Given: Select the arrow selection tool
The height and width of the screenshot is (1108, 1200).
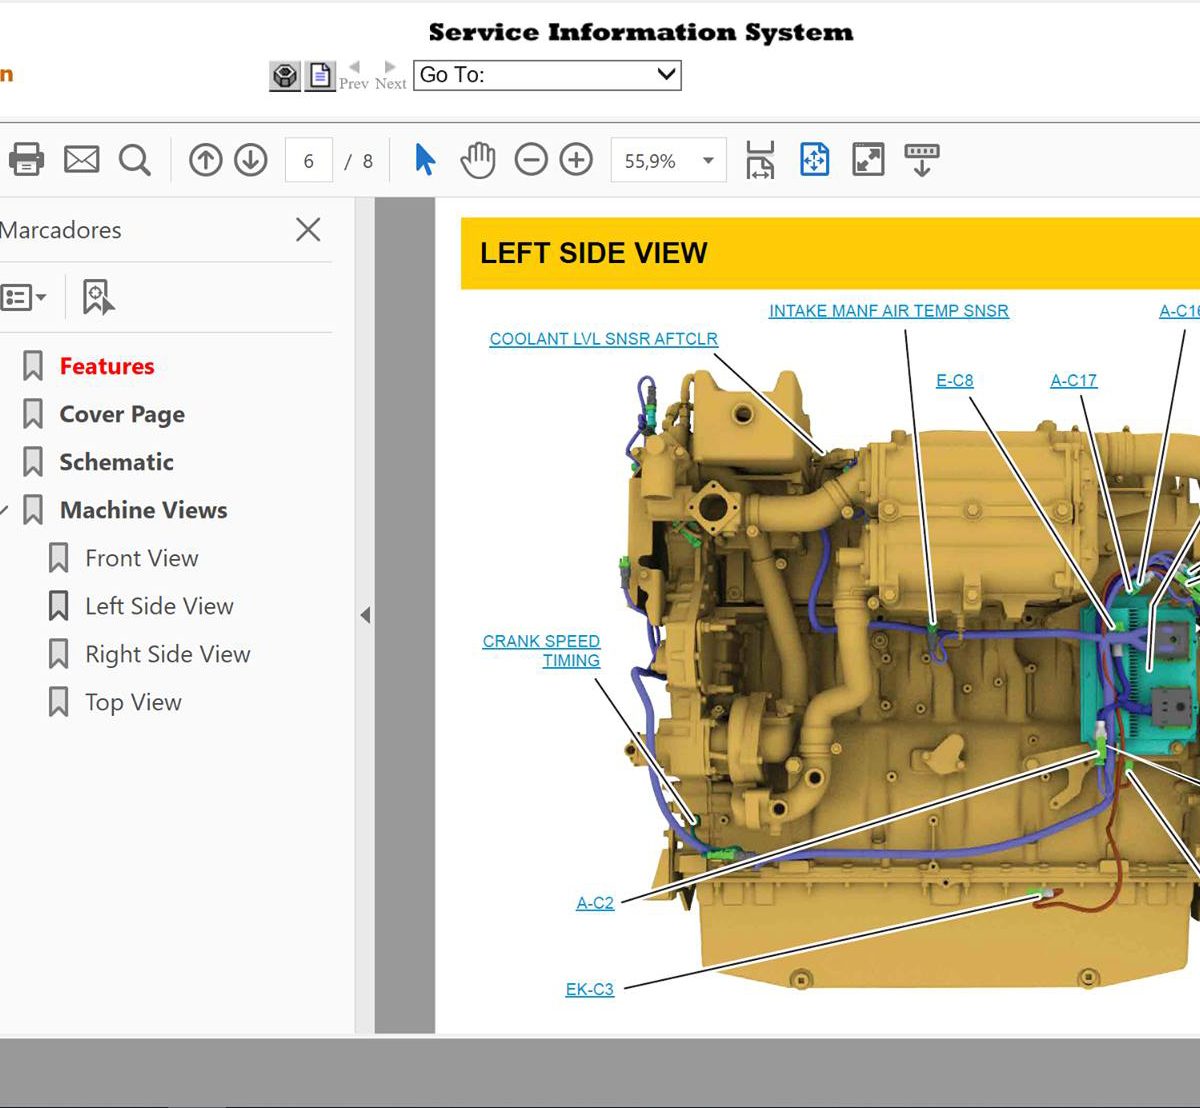Looking at the screenshot, I should tap(424, 158).
